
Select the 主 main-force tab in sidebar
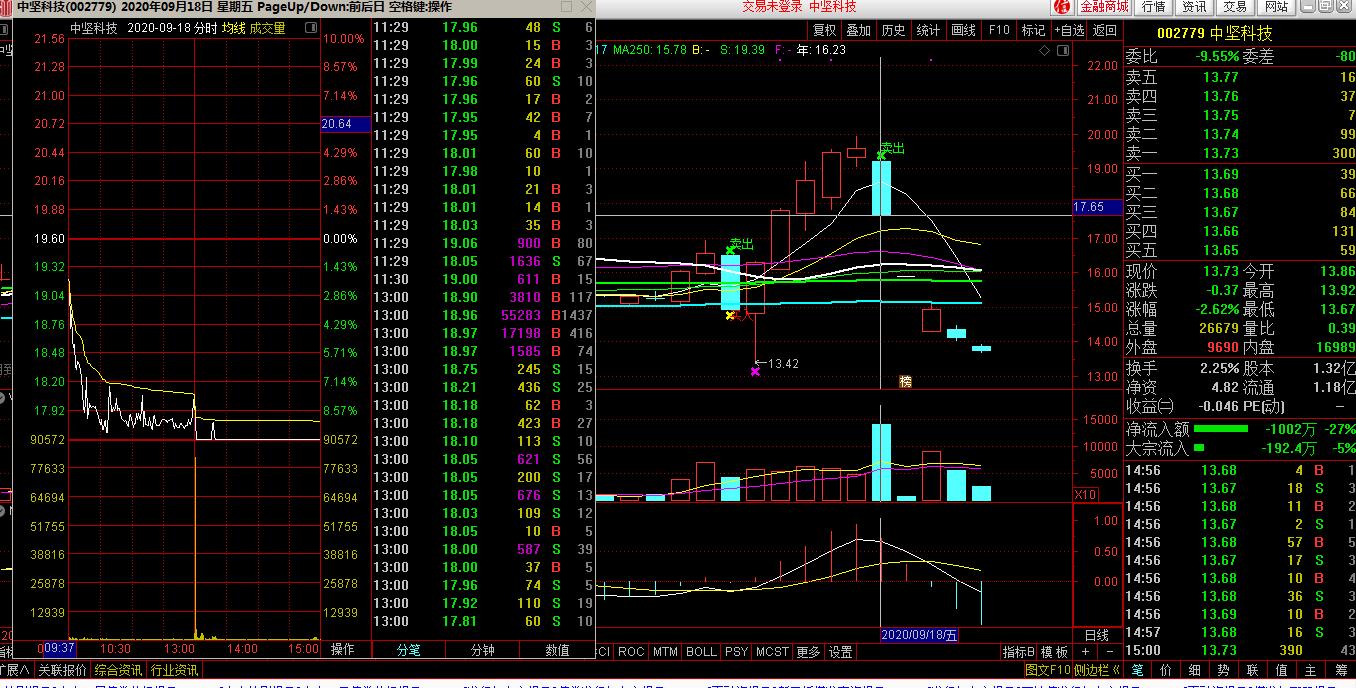[x=1311, y=669]
